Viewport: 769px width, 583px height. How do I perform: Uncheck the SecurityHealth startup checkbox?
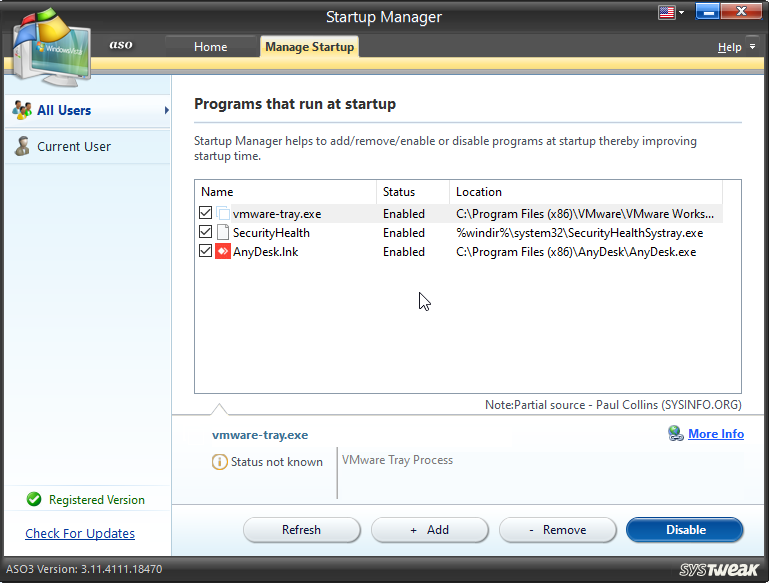point(206,233)
